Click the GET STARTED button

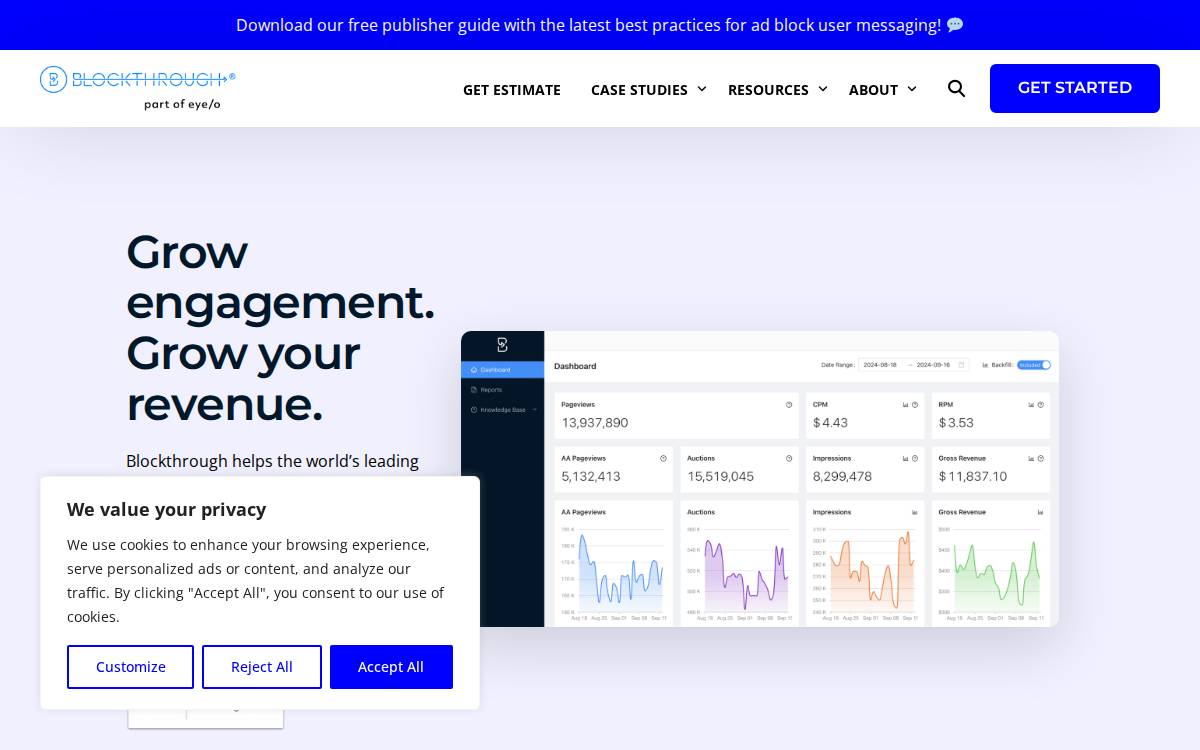(x=1075, y=88)
